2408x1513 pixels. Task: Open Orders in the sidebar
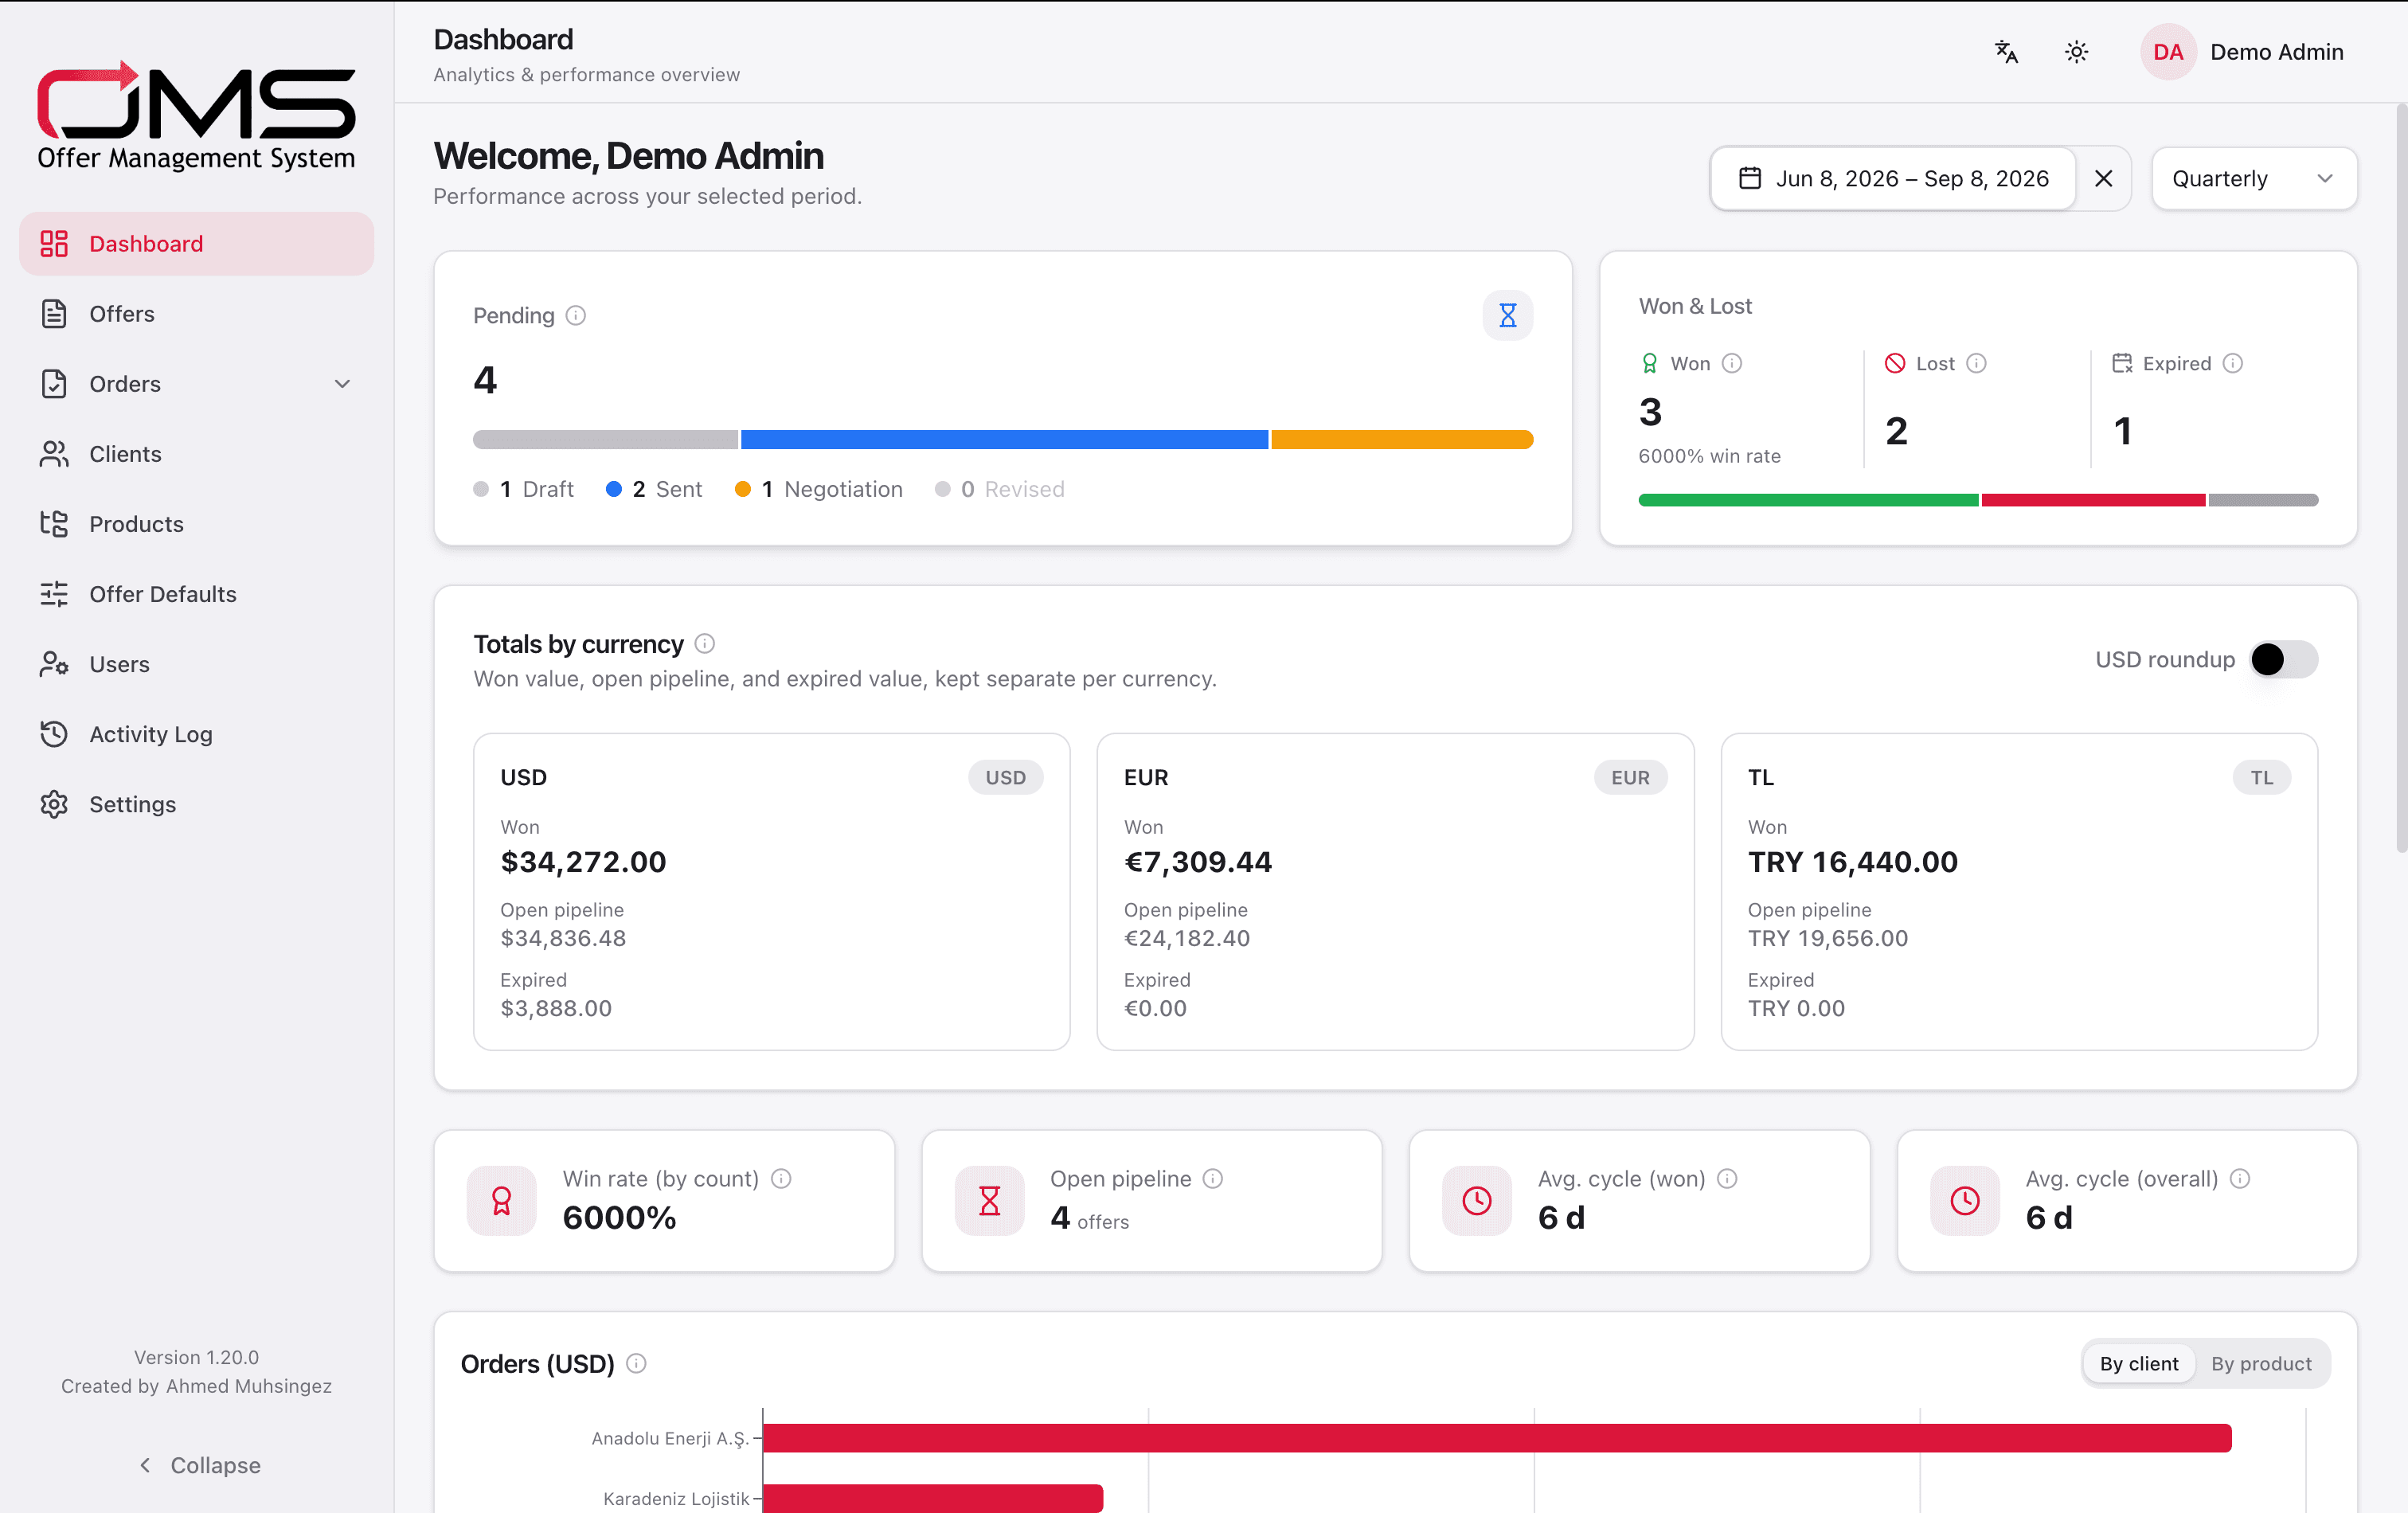[x=196, y=384]
